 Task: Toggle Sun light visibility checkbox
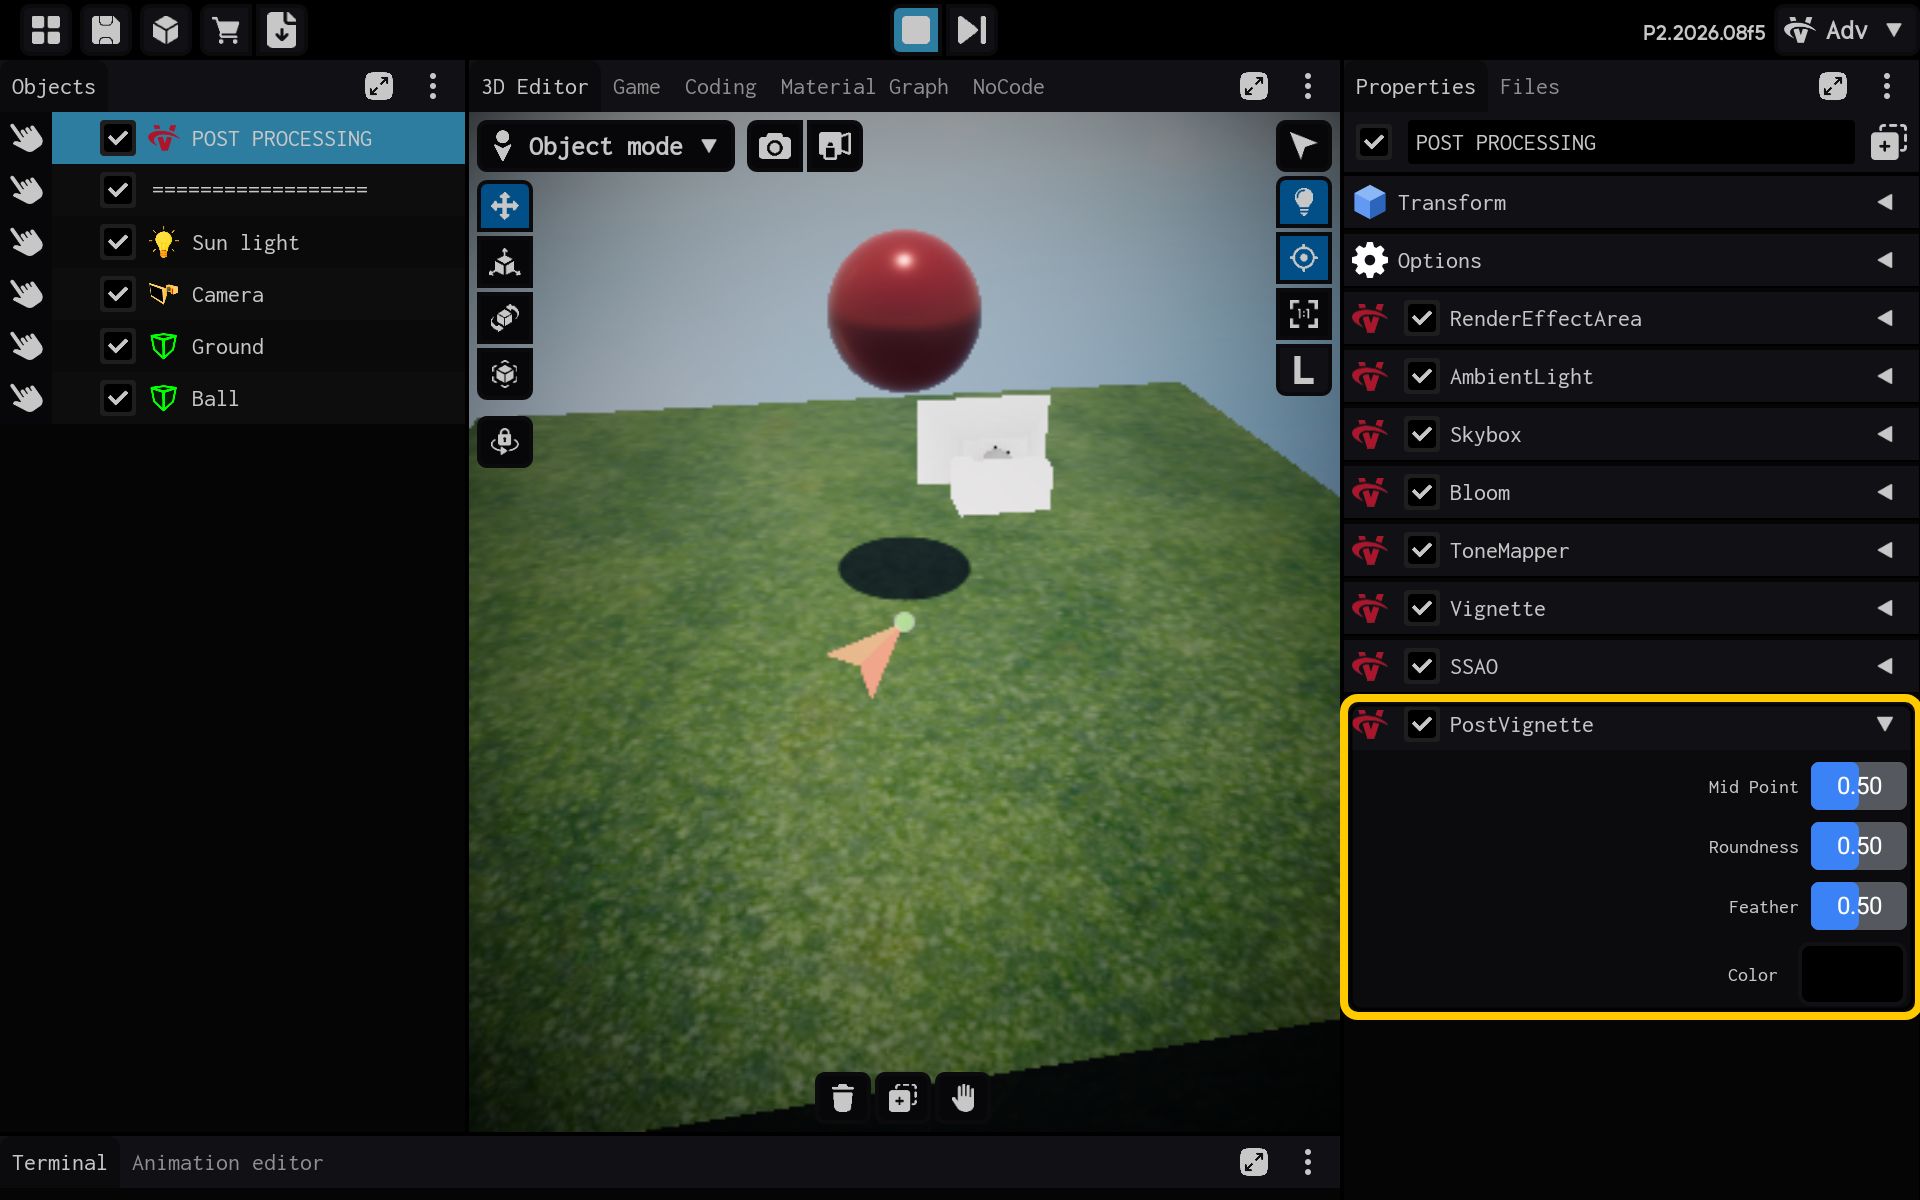coord(118,242)
